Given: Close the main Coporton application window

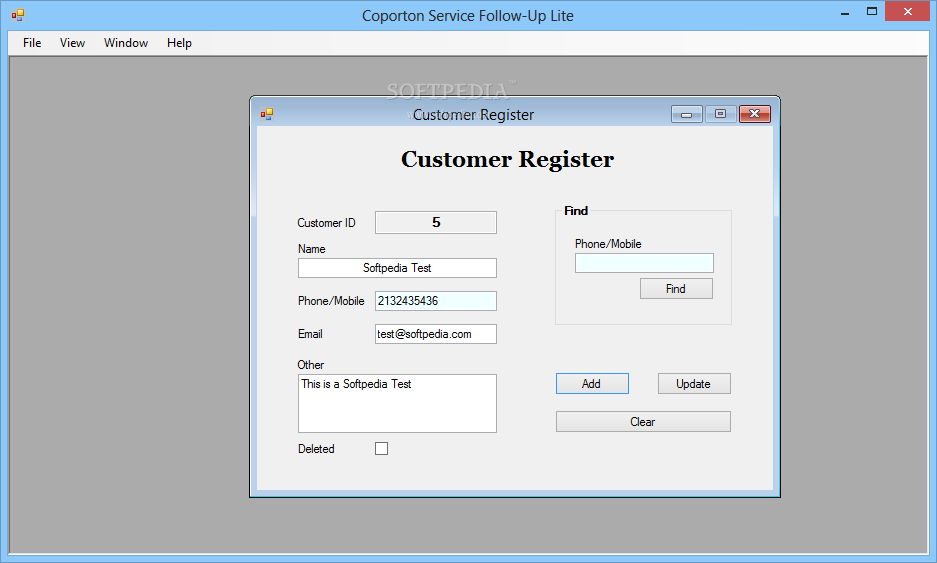Looking at the screenshot, I should [907, 11].
